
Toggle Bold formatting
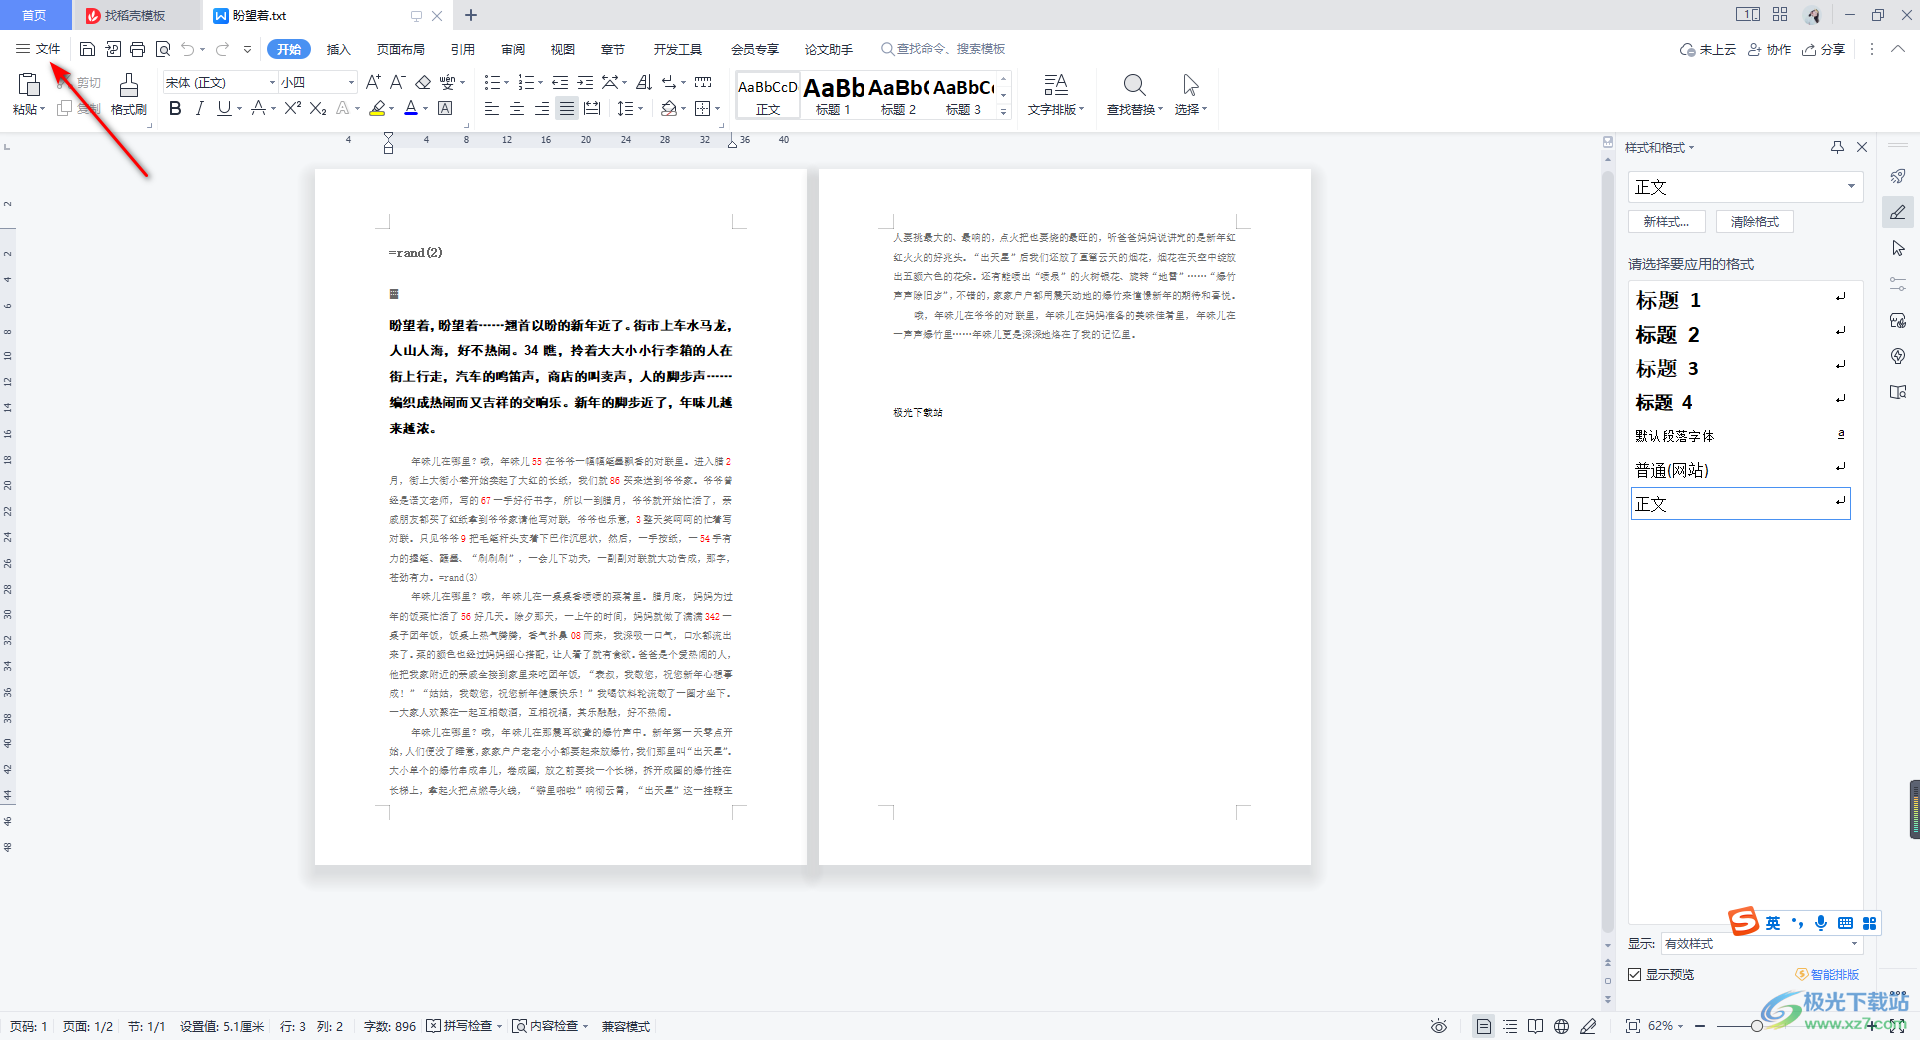click(x=175, y=108)
